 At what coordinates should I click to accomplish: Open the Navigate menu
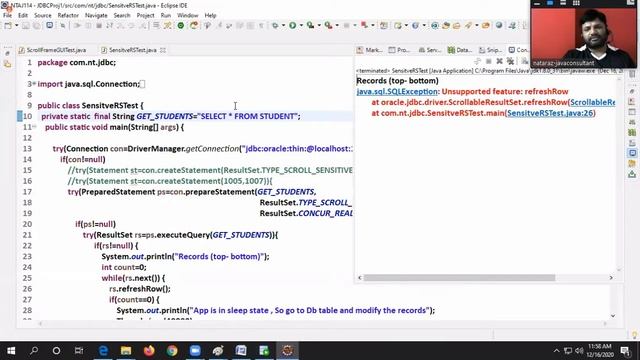(x=96, y=15)
